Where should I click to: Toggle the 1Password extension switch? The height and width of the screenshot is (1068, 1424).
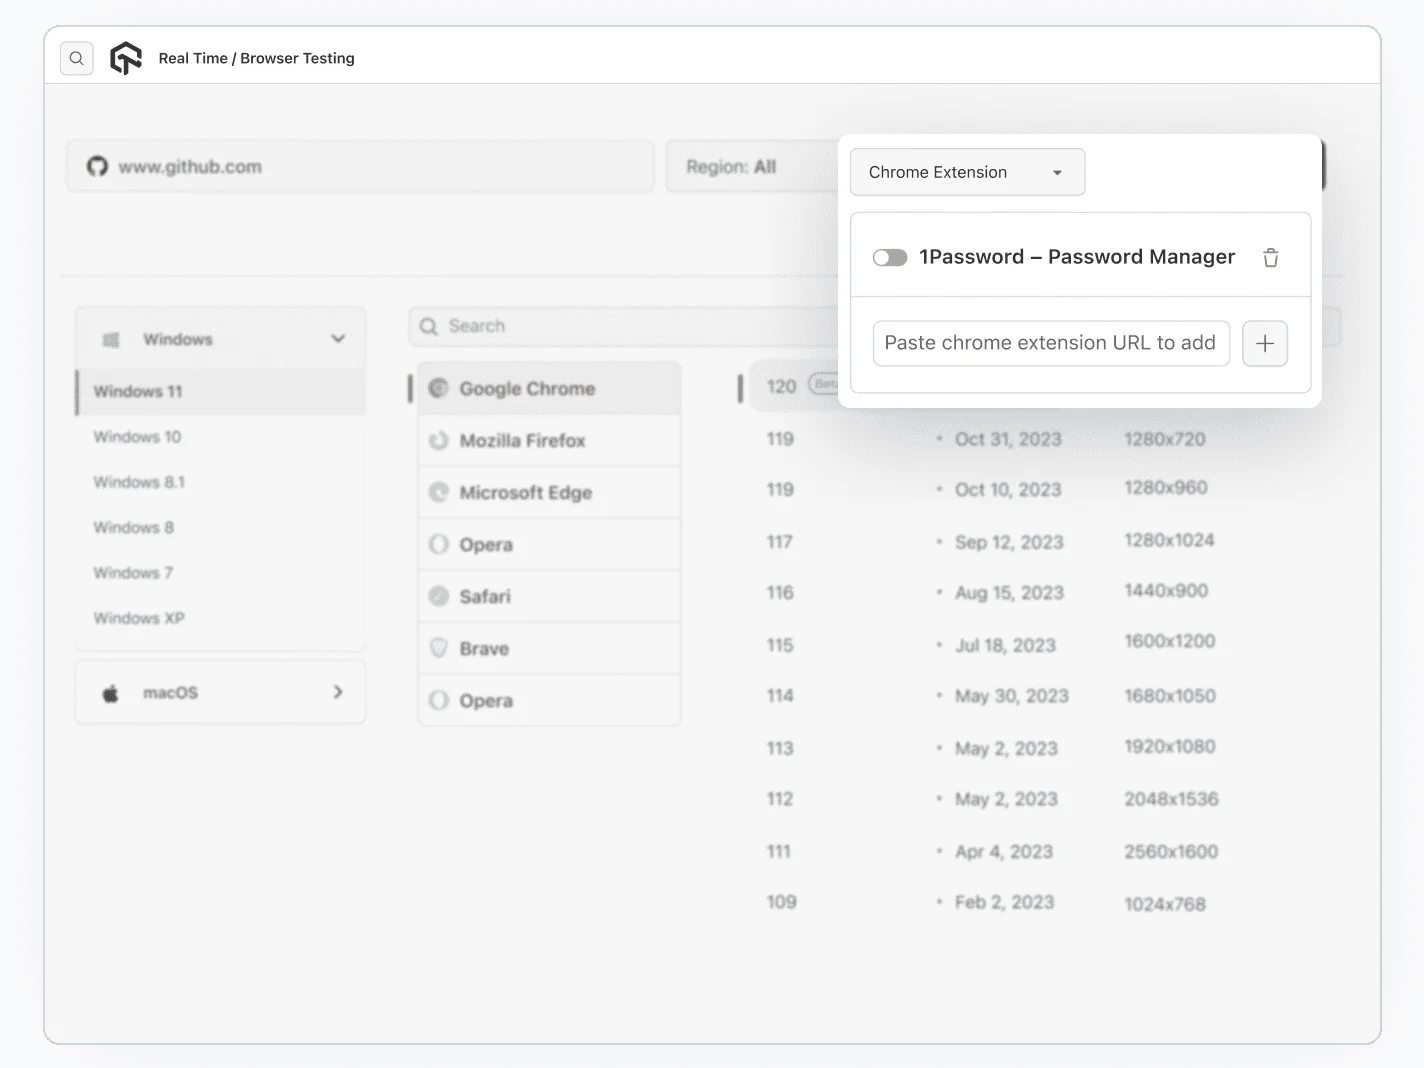tap(889, 257)
